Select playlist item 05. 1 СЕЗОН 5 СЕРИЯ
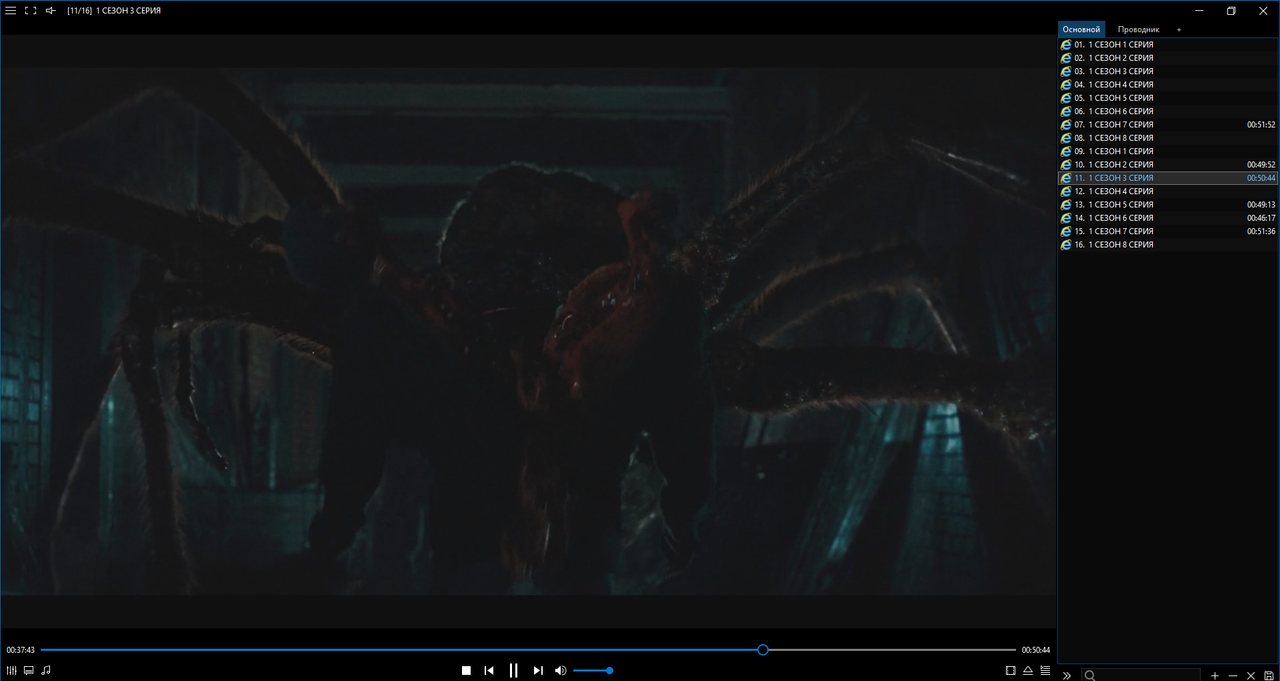 click(x=1168, y=98)
